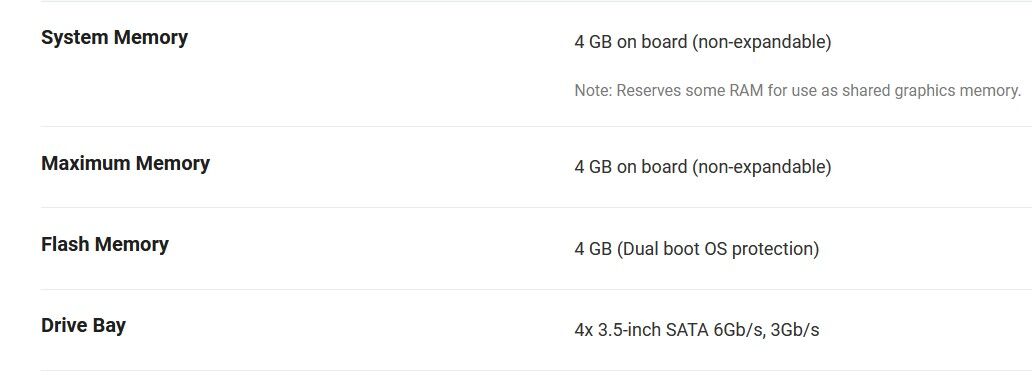Click the Flash Memory label
This screenshot has height=377, width=1032.
pyautogui.click(x=105, y=245)
